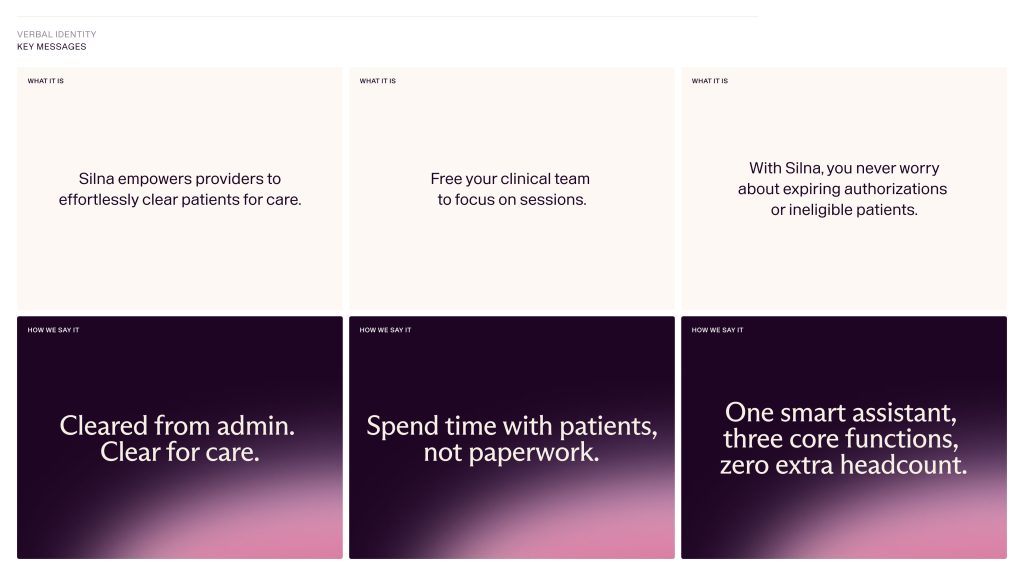Viewport: 1024px width, 576px height.
Task: Select the "Free your clinical team" text line
Action: click(511, 179)
